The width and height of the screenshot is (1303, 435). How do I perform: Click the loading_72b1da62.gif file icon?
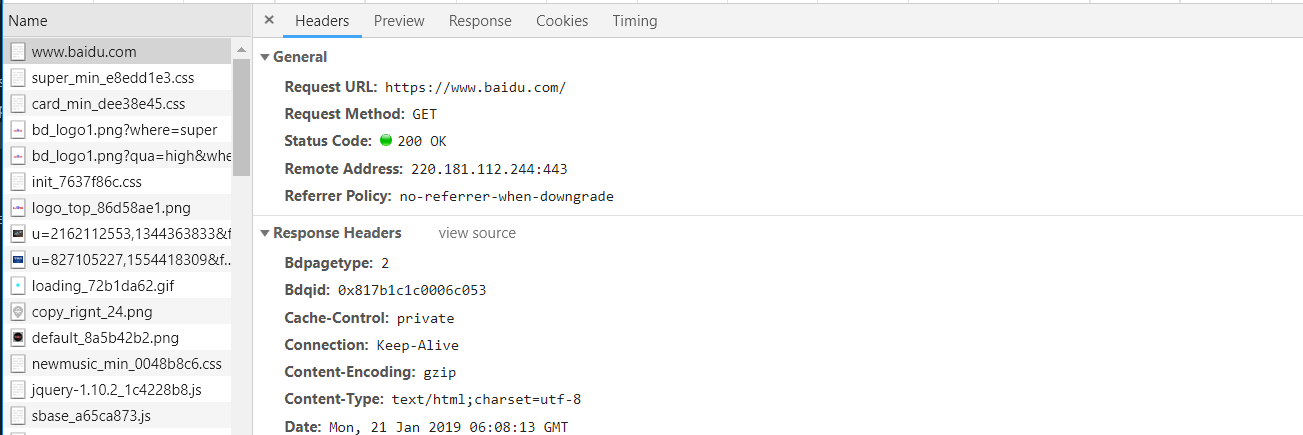18,286
